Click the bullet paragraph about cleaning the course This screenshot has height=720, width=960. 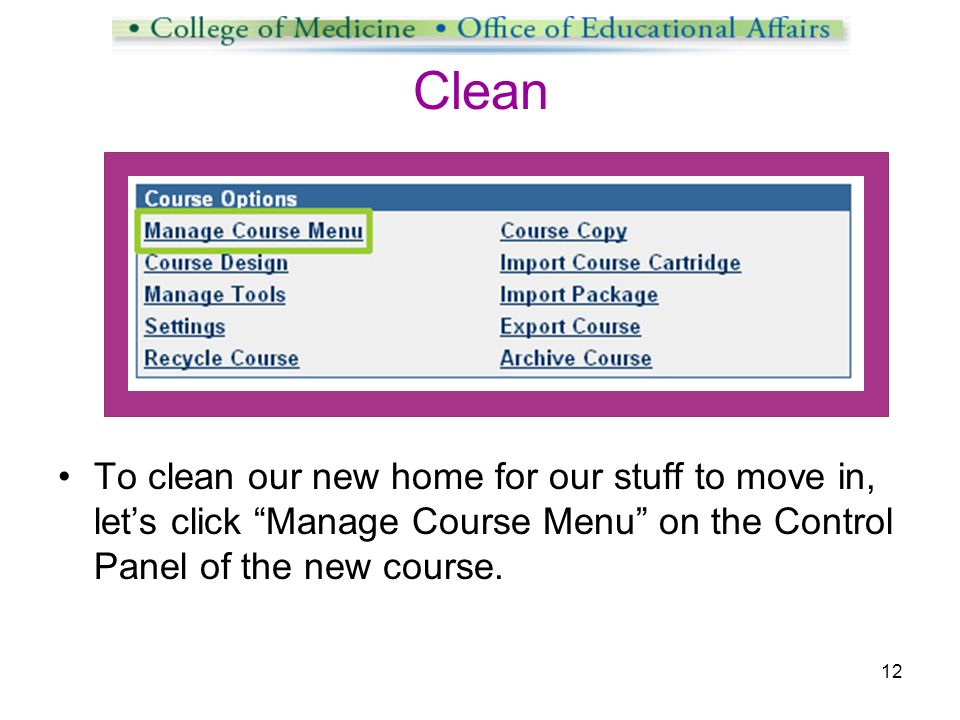tap(493, 521)
